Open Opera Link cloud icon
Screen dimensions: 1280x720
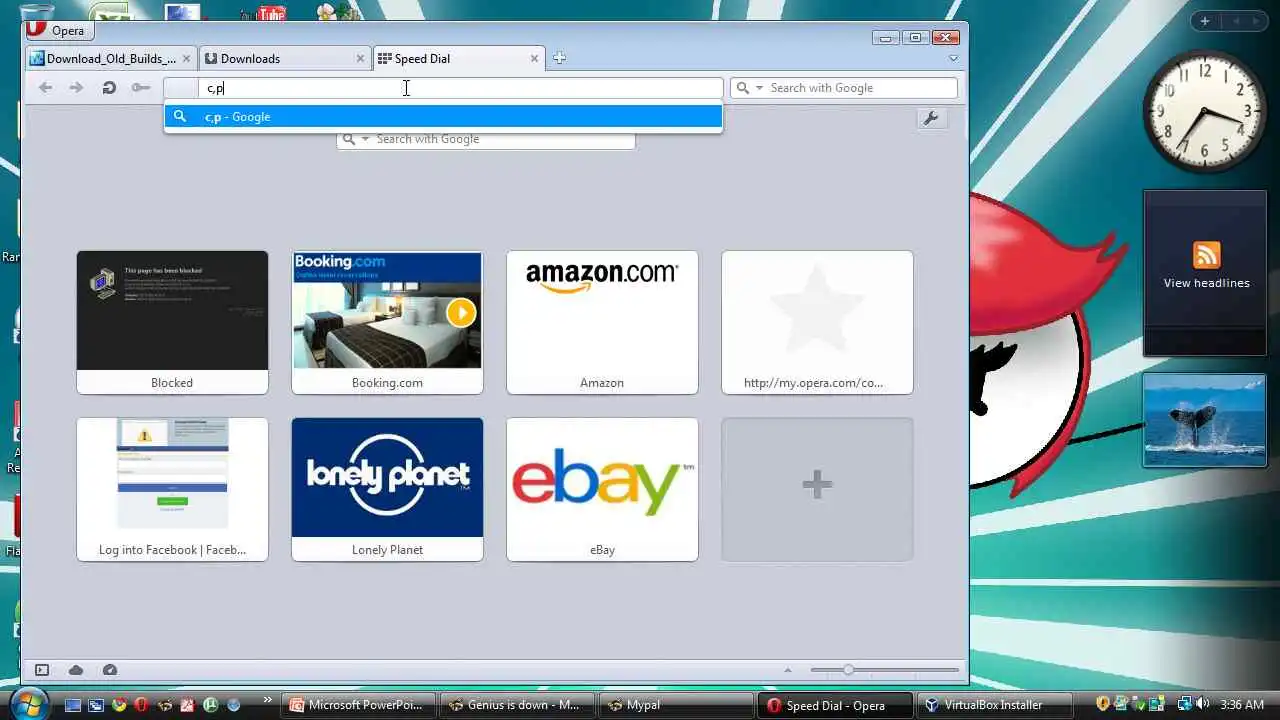76,670
